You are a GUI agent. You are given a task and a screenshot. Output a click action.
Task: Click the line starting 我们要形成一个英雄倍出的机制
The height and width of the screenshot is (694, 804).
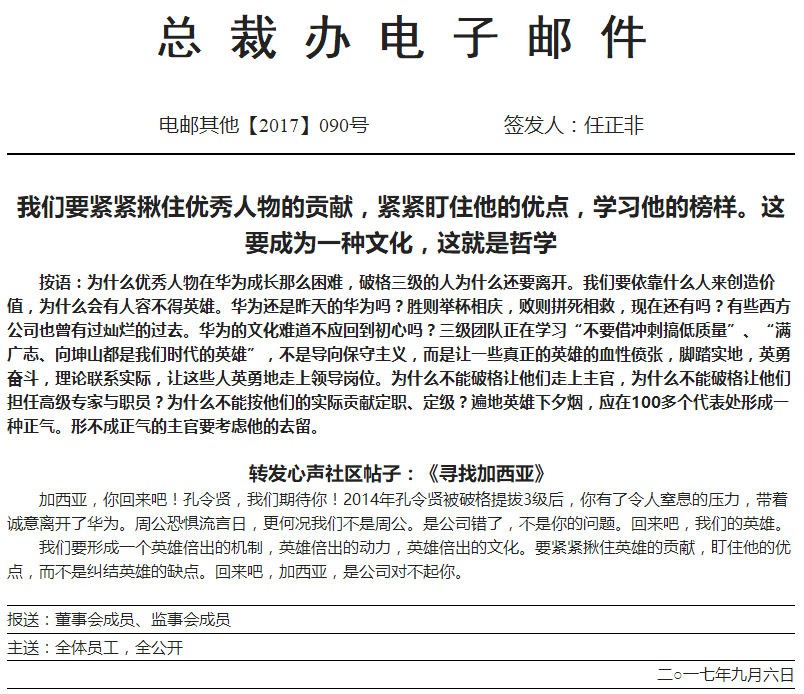(x=415, y=547)
